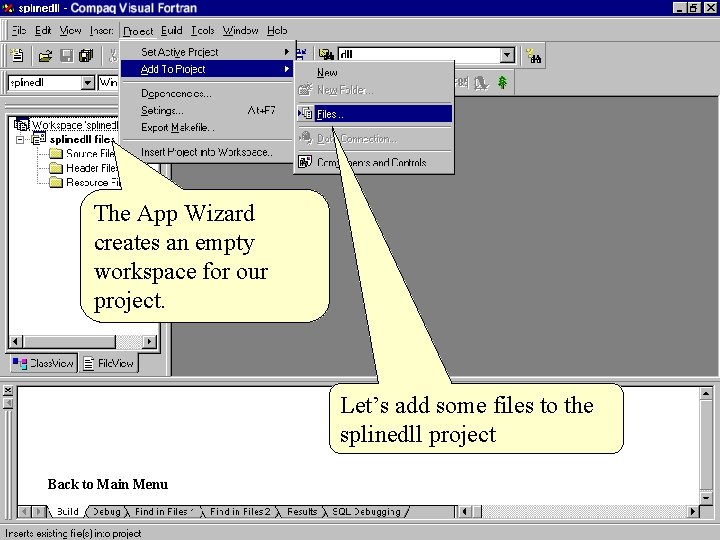Select Insert Project into Workspace
Image resolution: width=720 pixels, height=540 pixels.
207,152
